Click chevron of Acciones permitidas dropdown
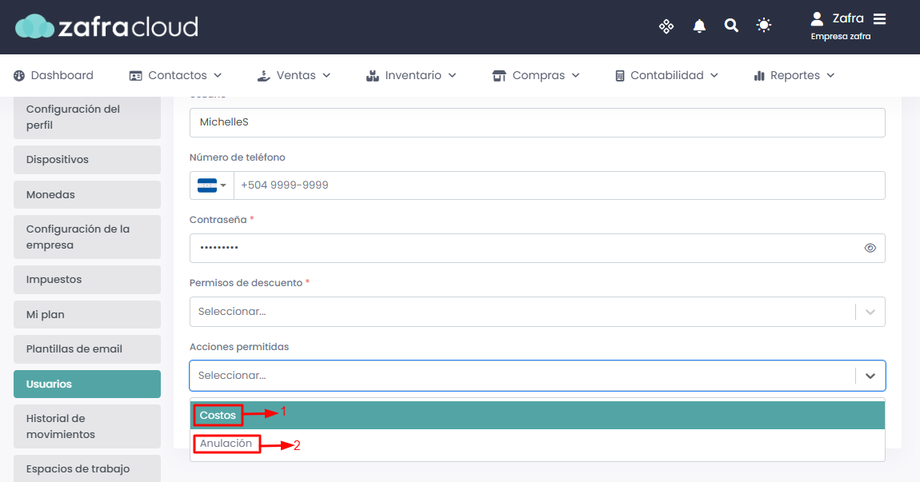Viewport: 920px width, 482px height. coord(870,376)
